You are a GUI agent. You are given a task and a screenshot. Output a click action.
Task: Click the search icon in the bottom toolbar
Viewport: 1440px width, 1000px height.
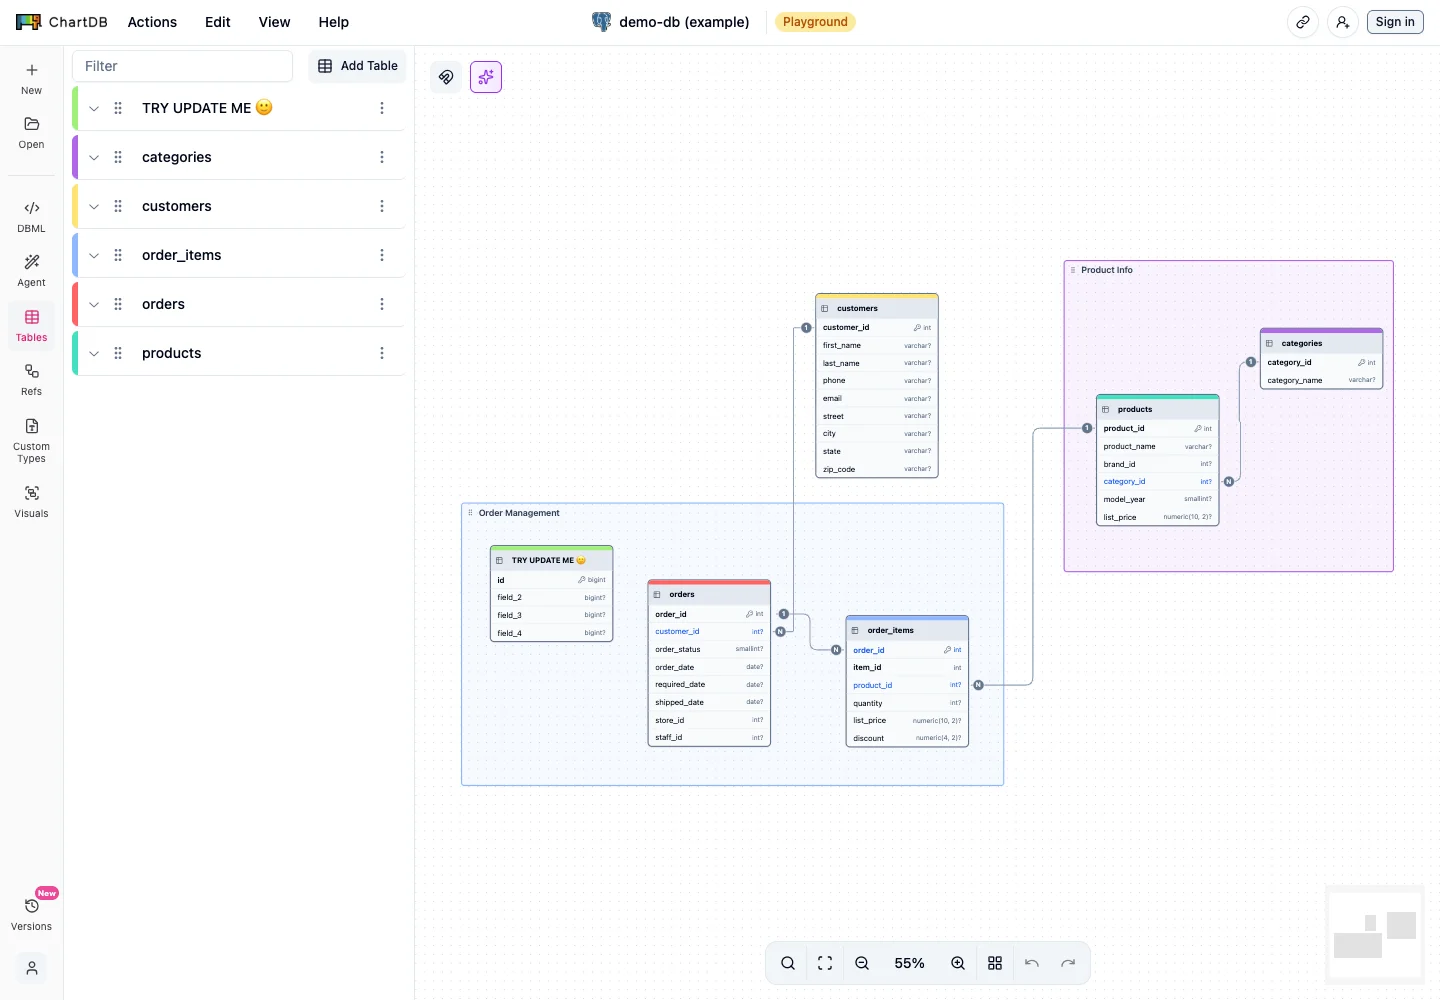pos(788,963)
